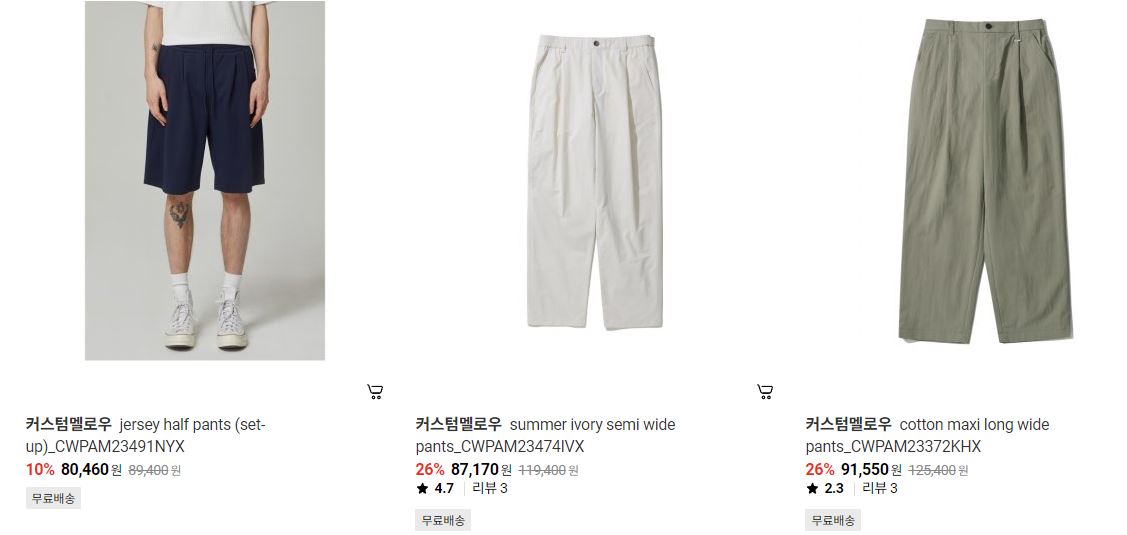Open khaki cotton maxi wide pants image
1127x535 pixels.
pyautogui.click(x=985, y=180)
